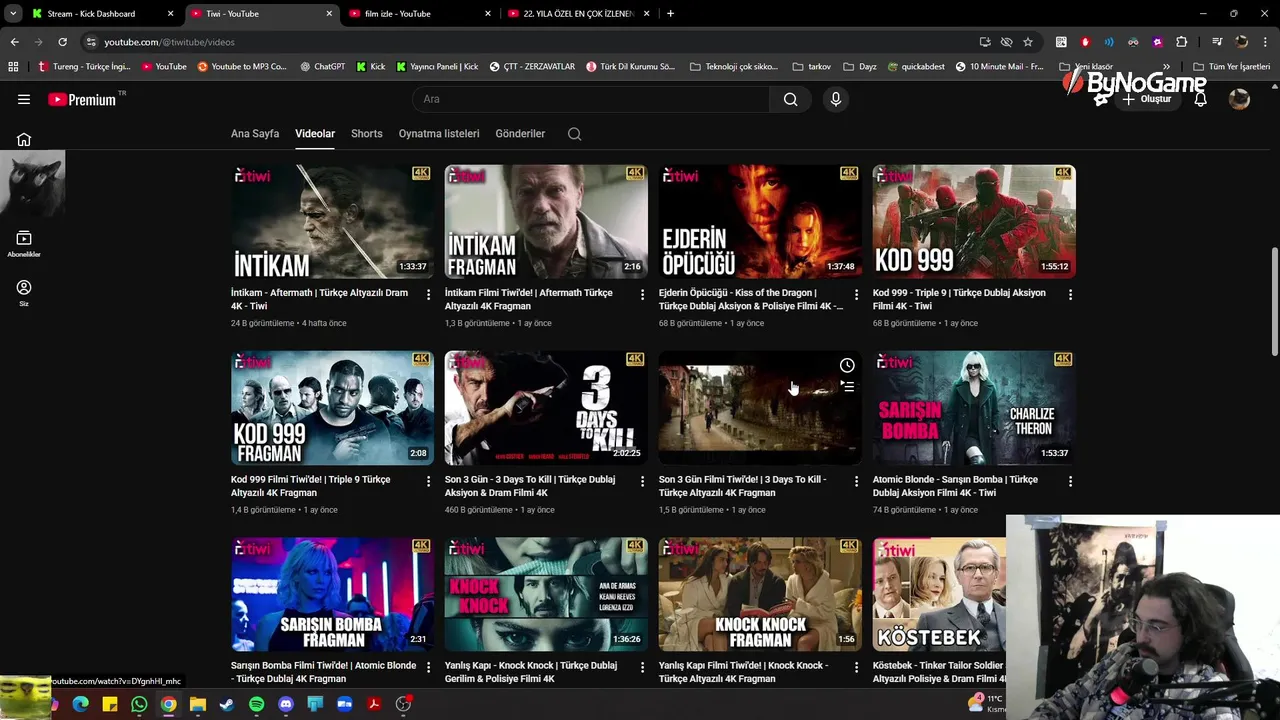This screenshot has width=1280, height=720.
Task: Start voice search with the microphone
Action: (x=836, y=99)
